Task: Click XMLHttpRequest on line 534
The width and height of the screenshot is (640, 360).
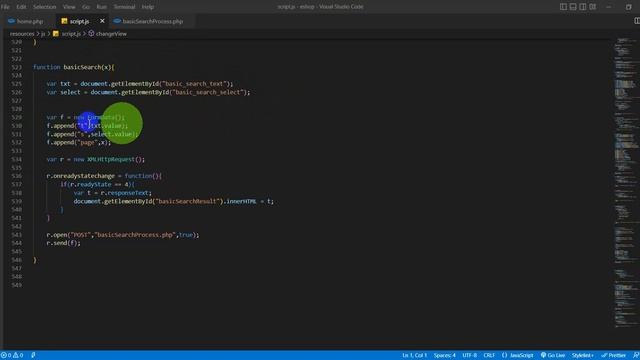Action: pyautogui.click(x=110, y=159)
